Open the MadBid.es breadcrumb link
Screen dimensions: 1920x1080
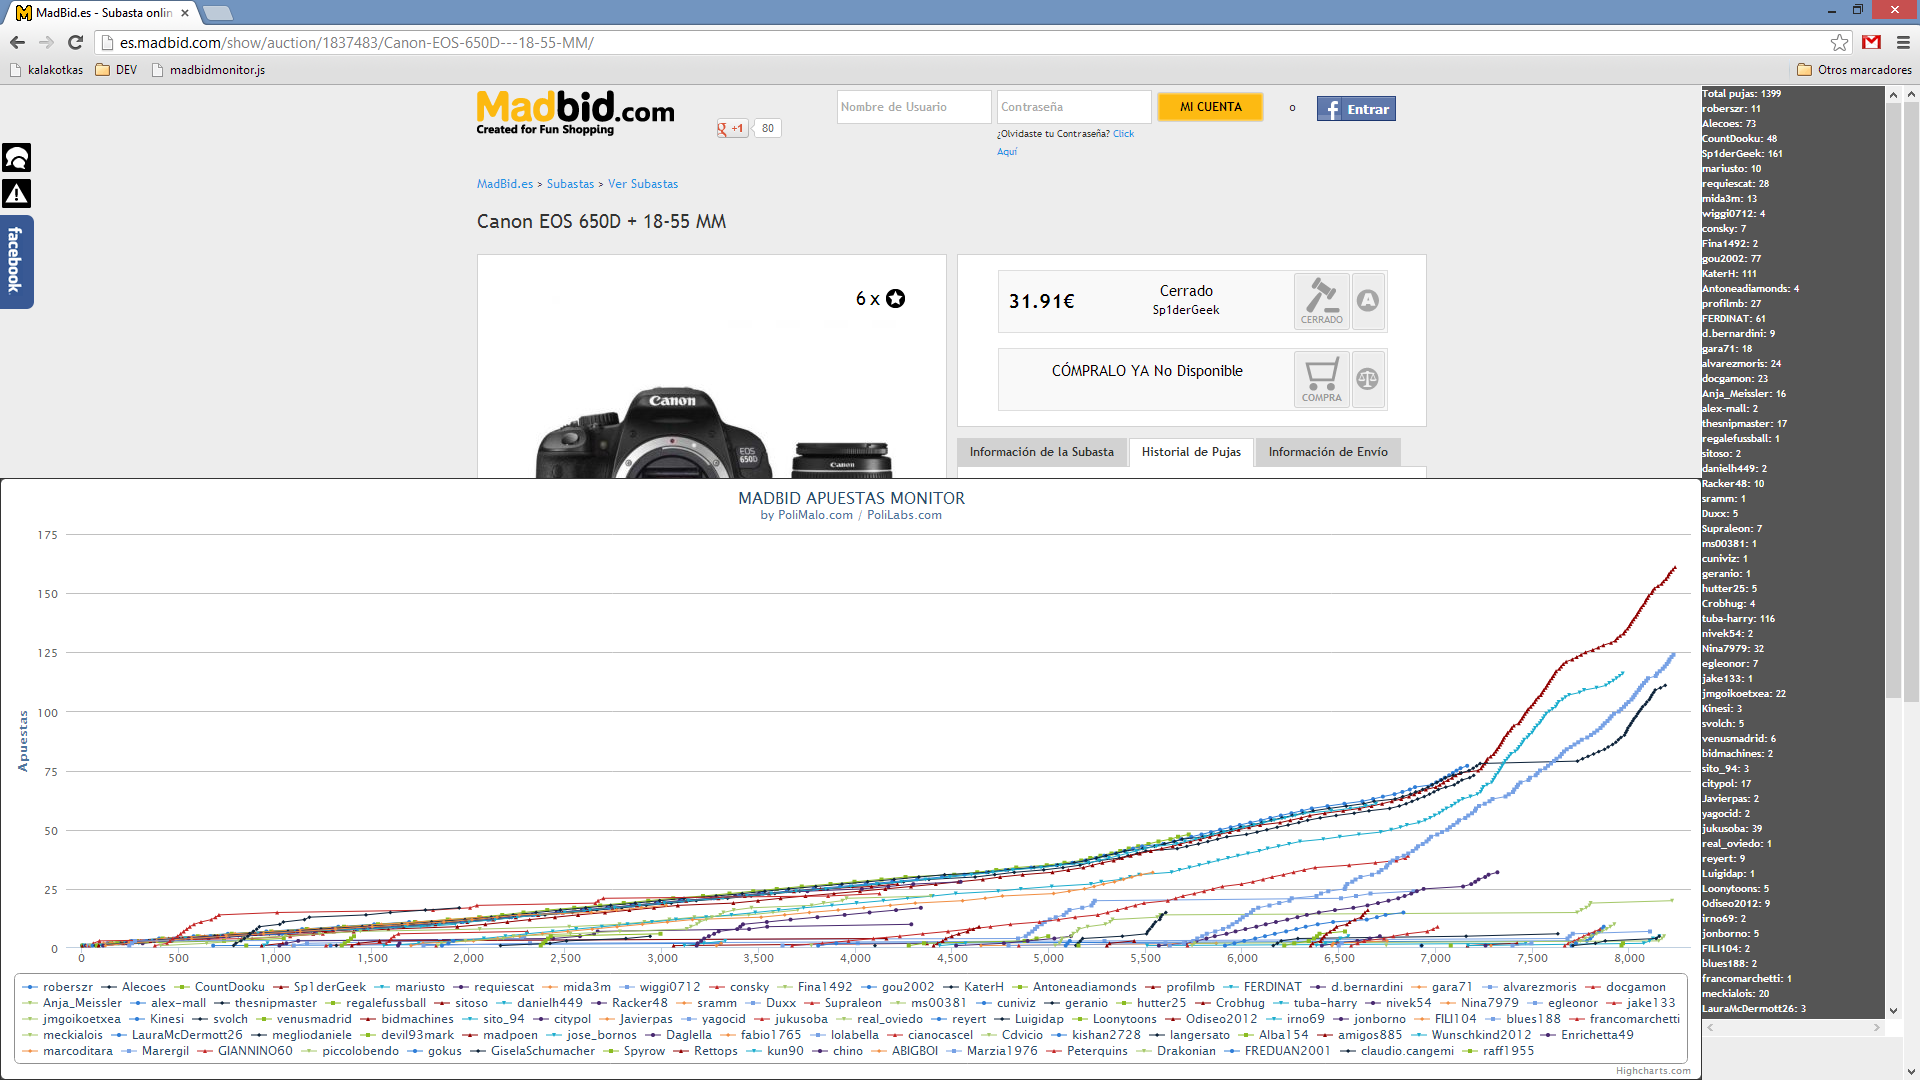[505, 184]
